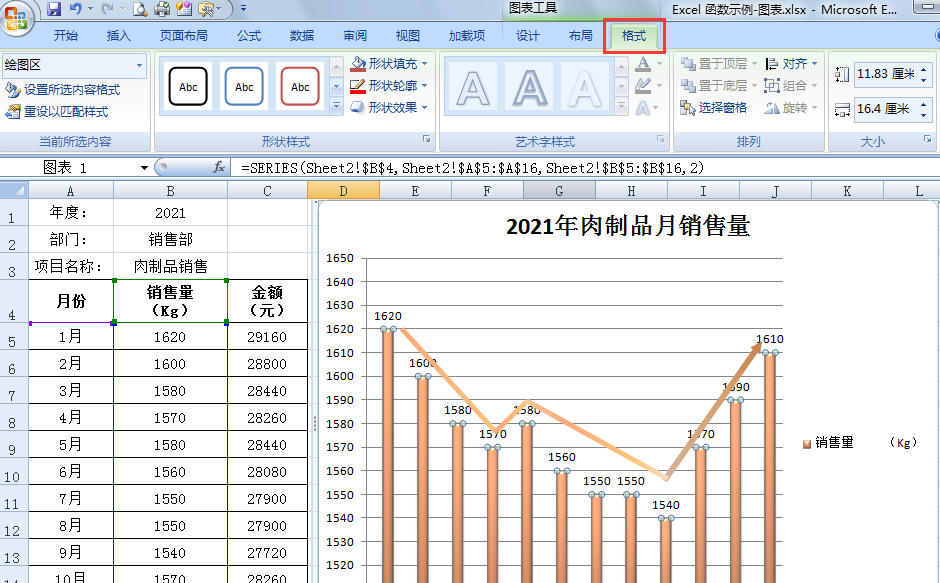Open the 审阅 tab
The image size is (940, 583).
355,36
